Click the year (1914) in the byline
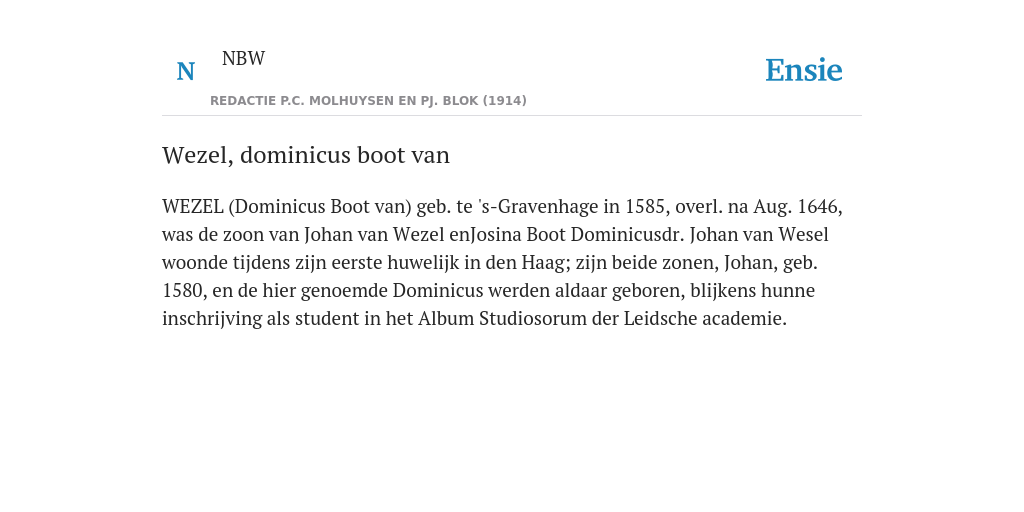The width and height of the screenshot is (1024, 512). click(x=505, y=101)
